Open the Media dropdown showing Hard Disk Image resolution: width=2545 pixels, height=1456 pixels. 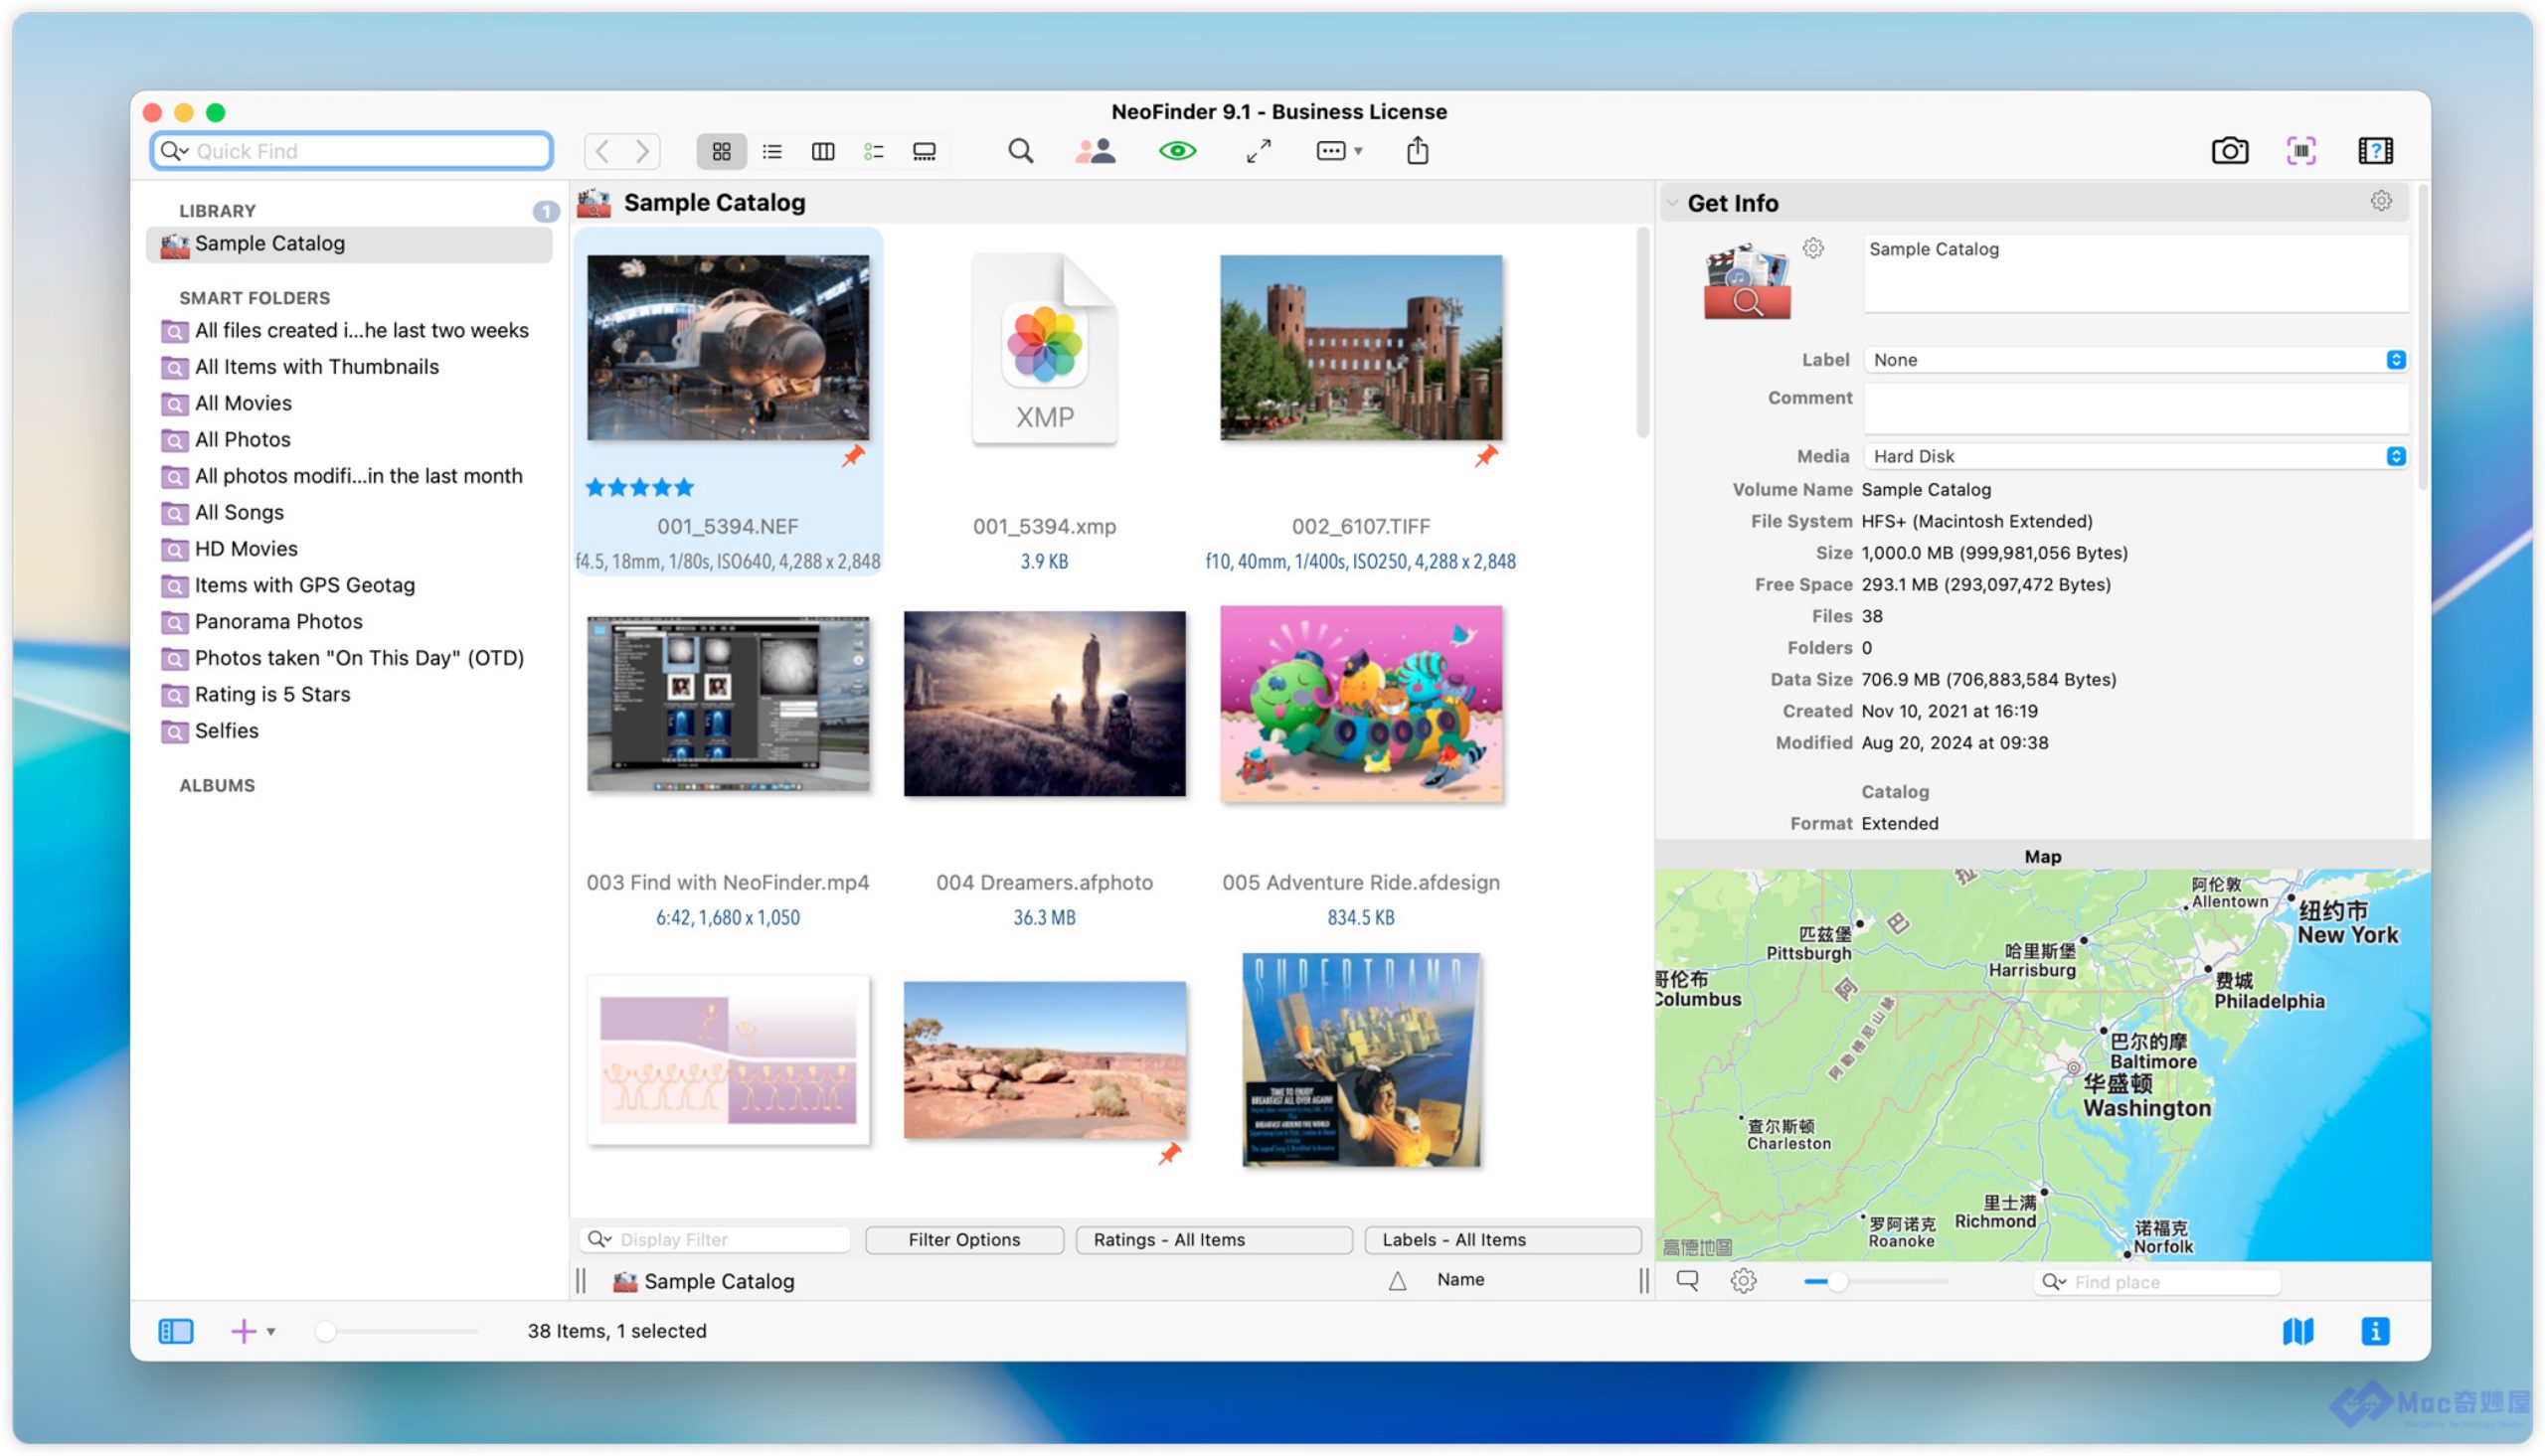click(2135, 456)
